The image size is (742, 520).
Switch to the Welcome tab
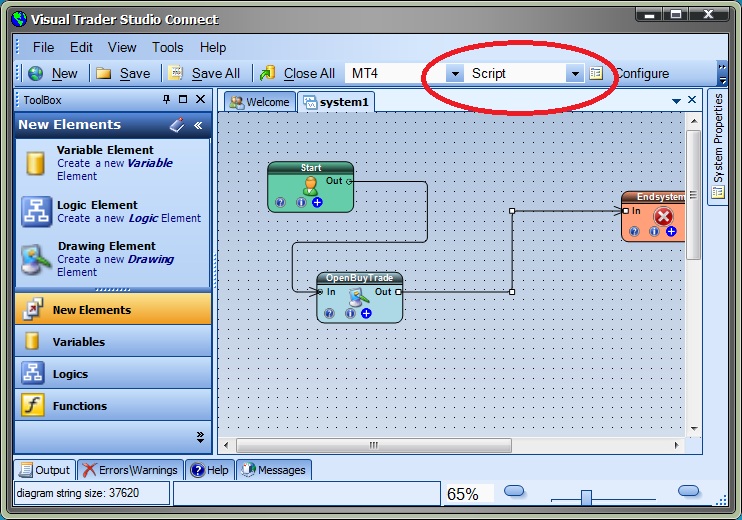(260, 102)
